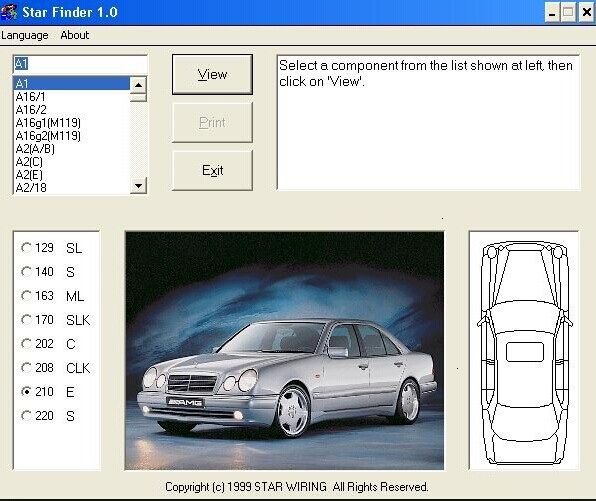Screen dimensions: 596x501
Task: Minimize the Star Finder window
Action: [x=552, y=13]
